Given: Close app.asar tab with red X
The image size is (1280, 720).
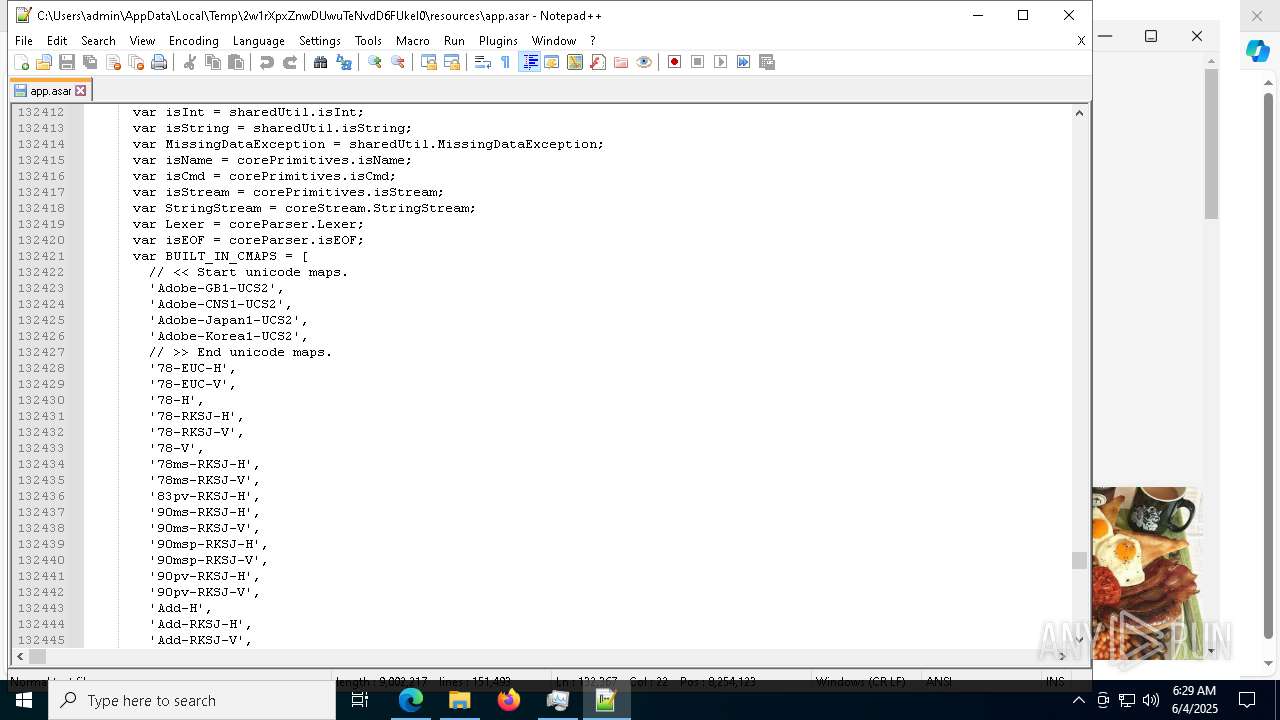Looking at the screenshot, I should (x=81, y=91).
